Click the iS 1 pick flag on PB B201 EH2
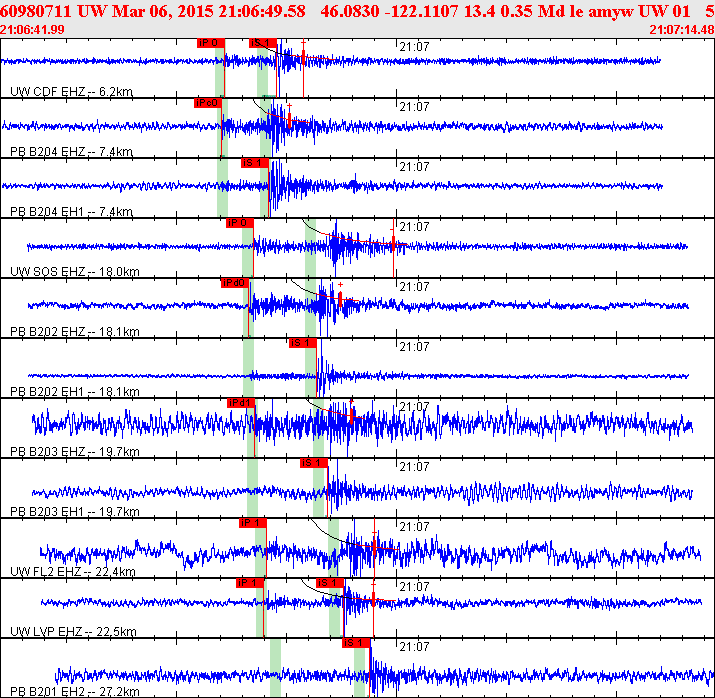Image resolution: width=715 pixels, height=698 pixels. (356, 643)
